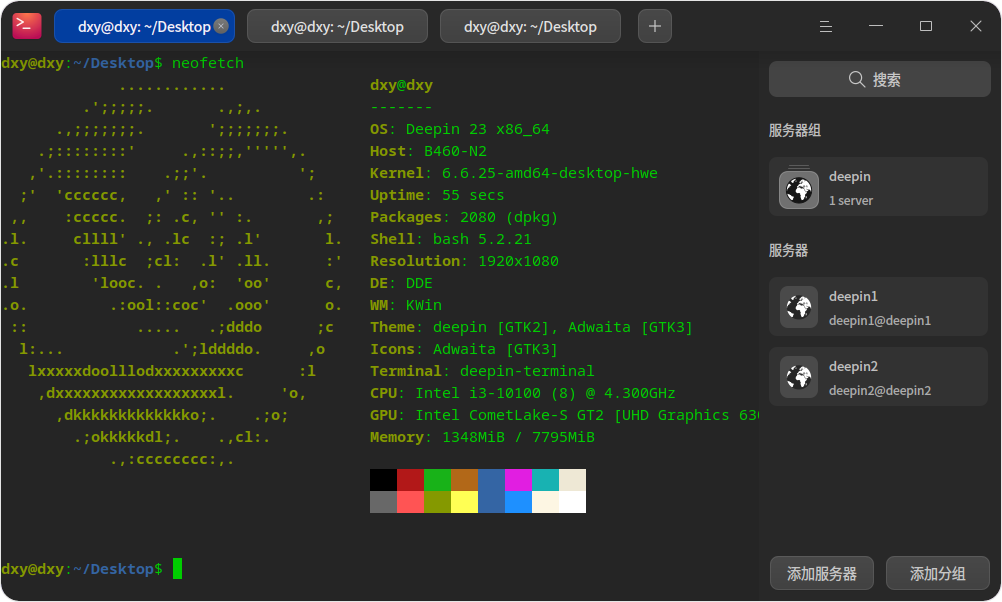This screenshot has height=602, width=1002.
Task: Click 'Memory: 1348MiB / 7795MiB' line
Action: pyautogui.click(x=482, y=437)
